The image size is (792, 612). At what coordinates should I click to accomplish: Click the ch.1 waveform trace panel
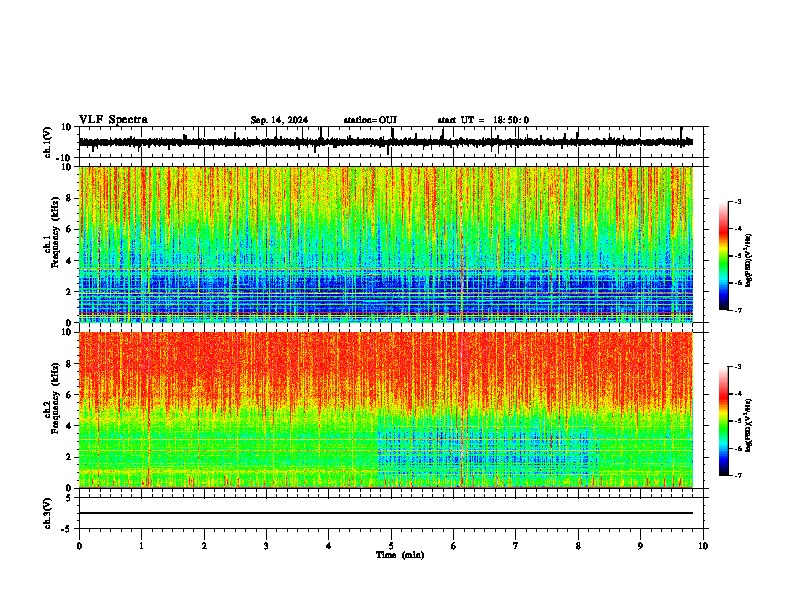[391, 142]
